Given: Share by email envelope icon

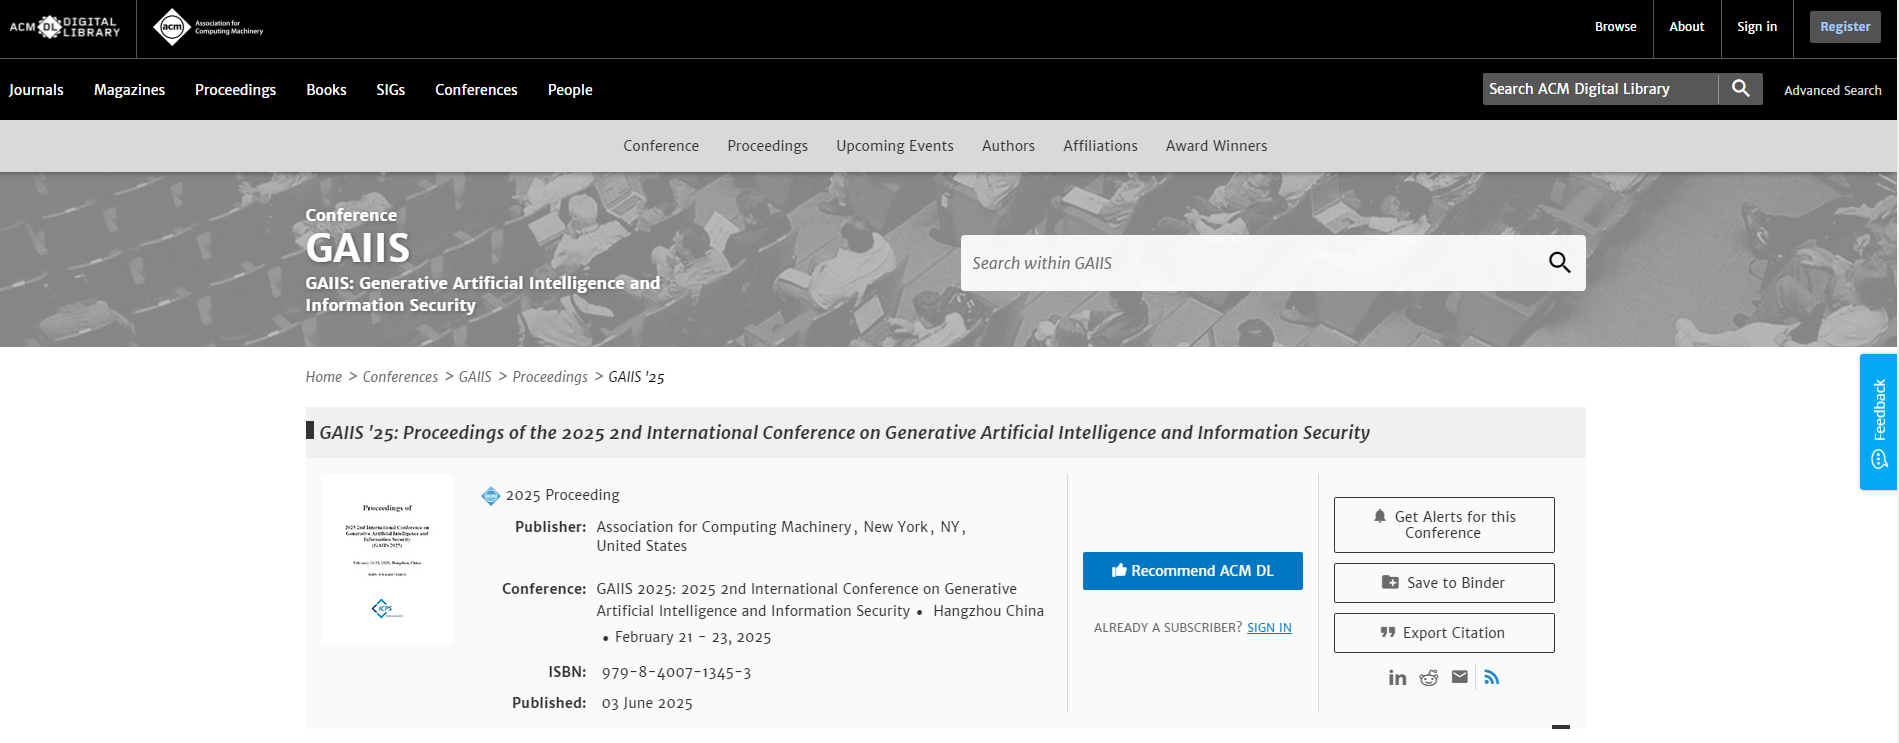Looking at the screenshot, I should [1460, 677].
